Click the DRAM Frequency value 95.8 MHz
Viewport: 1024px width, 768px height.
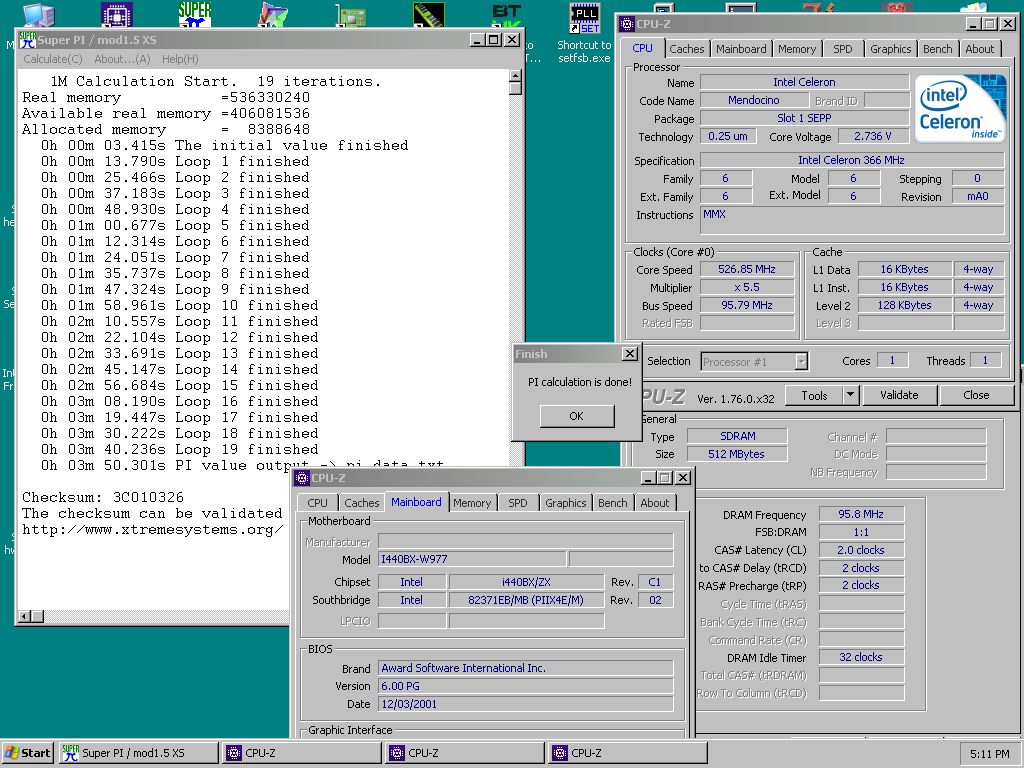point(861,514)
